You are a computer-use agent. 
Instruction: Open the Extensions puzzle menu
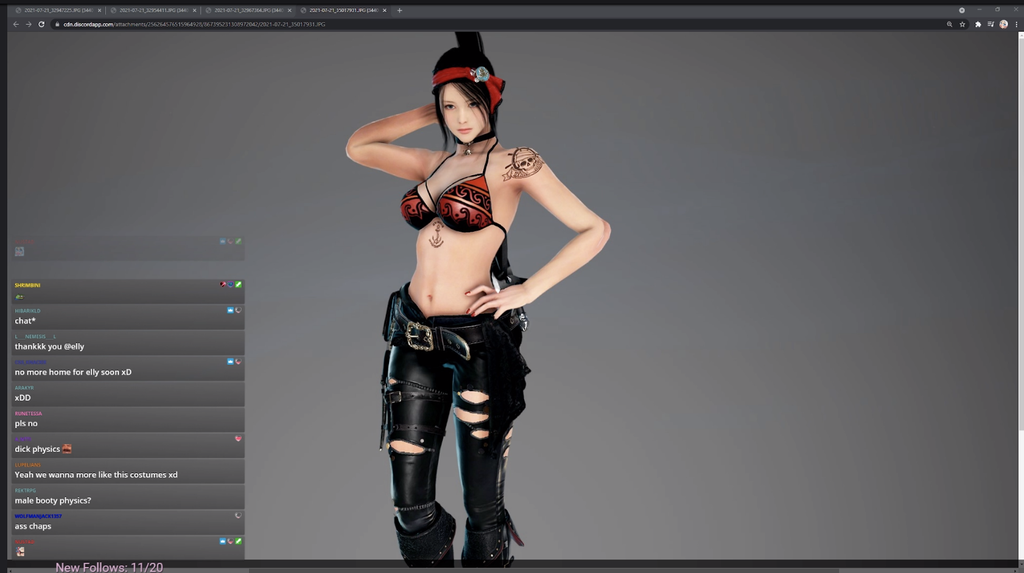pyautogui.click(x=978, y=24)
